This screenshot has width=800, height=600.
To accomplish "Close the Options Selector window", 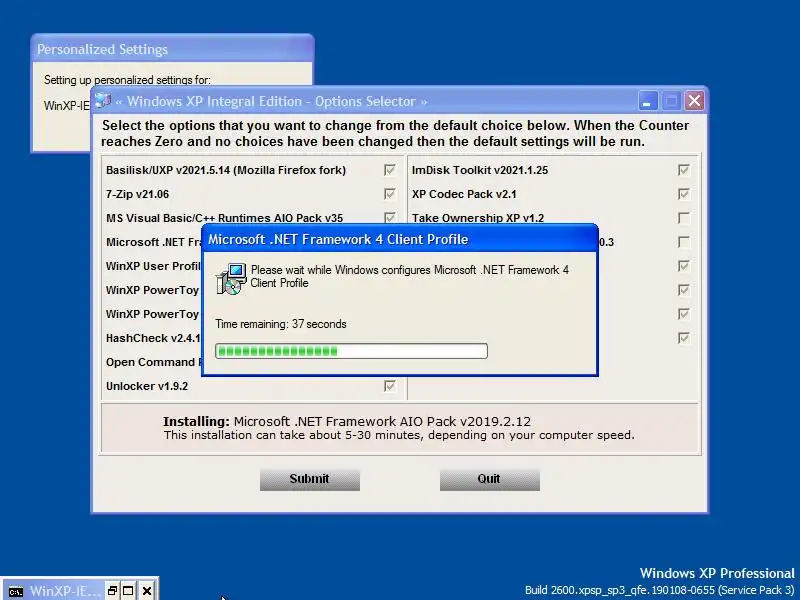I will [x=694, y=101].
